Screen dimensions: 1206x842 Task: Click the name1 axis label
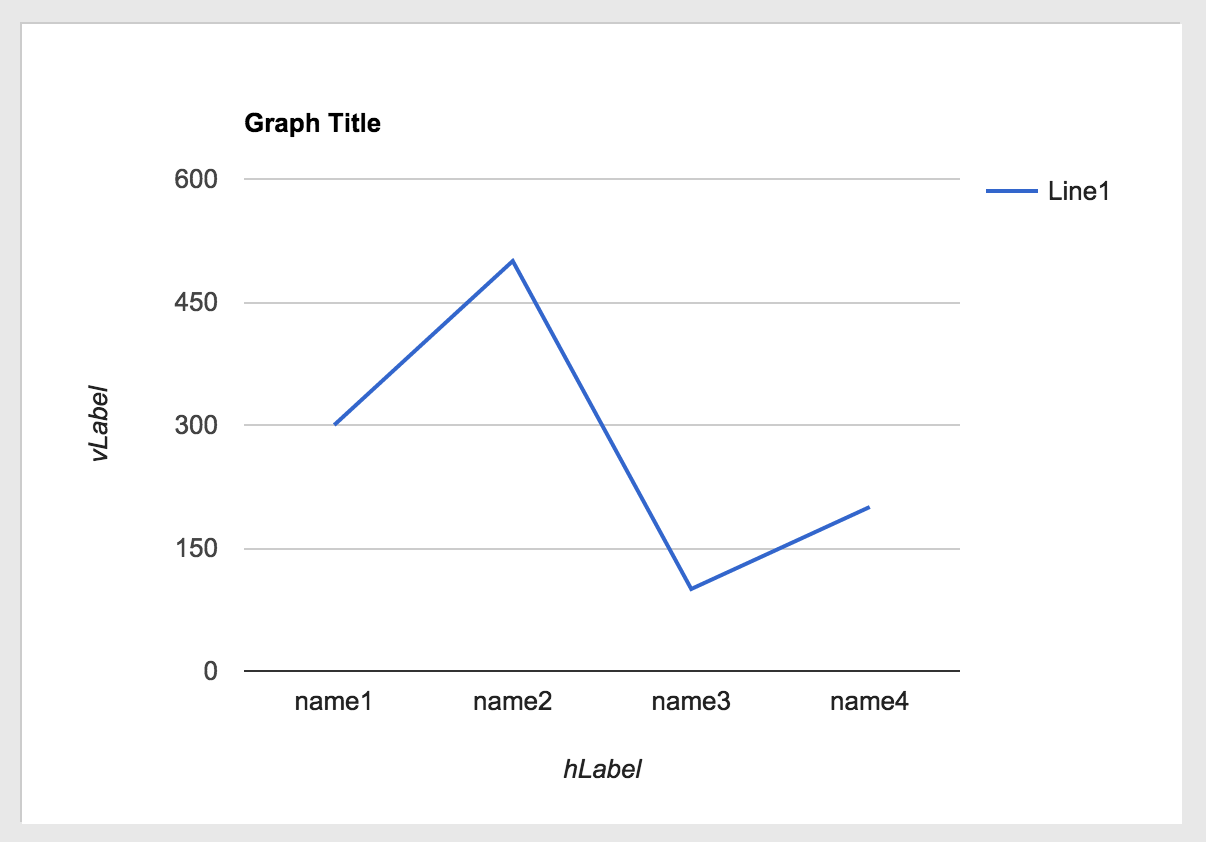pyautogui.click(x=334, y=702)
